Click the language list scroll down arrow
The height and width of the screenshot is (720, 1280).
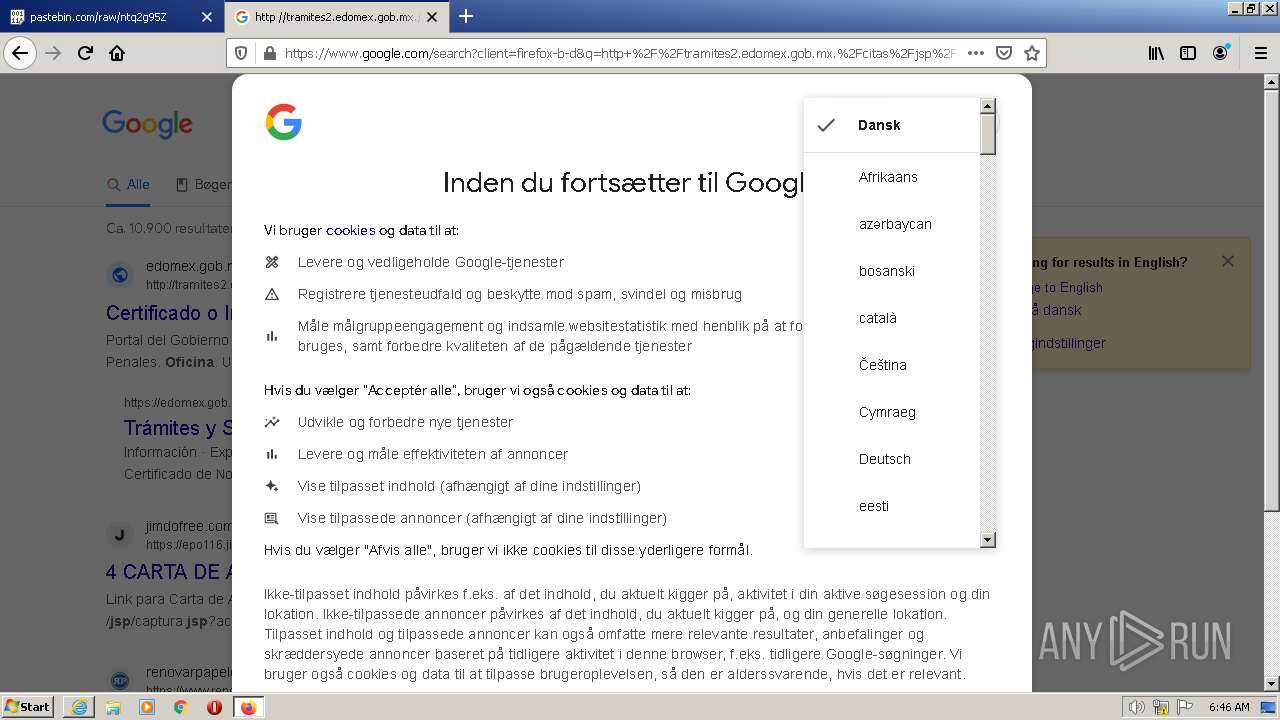[988, 540]
